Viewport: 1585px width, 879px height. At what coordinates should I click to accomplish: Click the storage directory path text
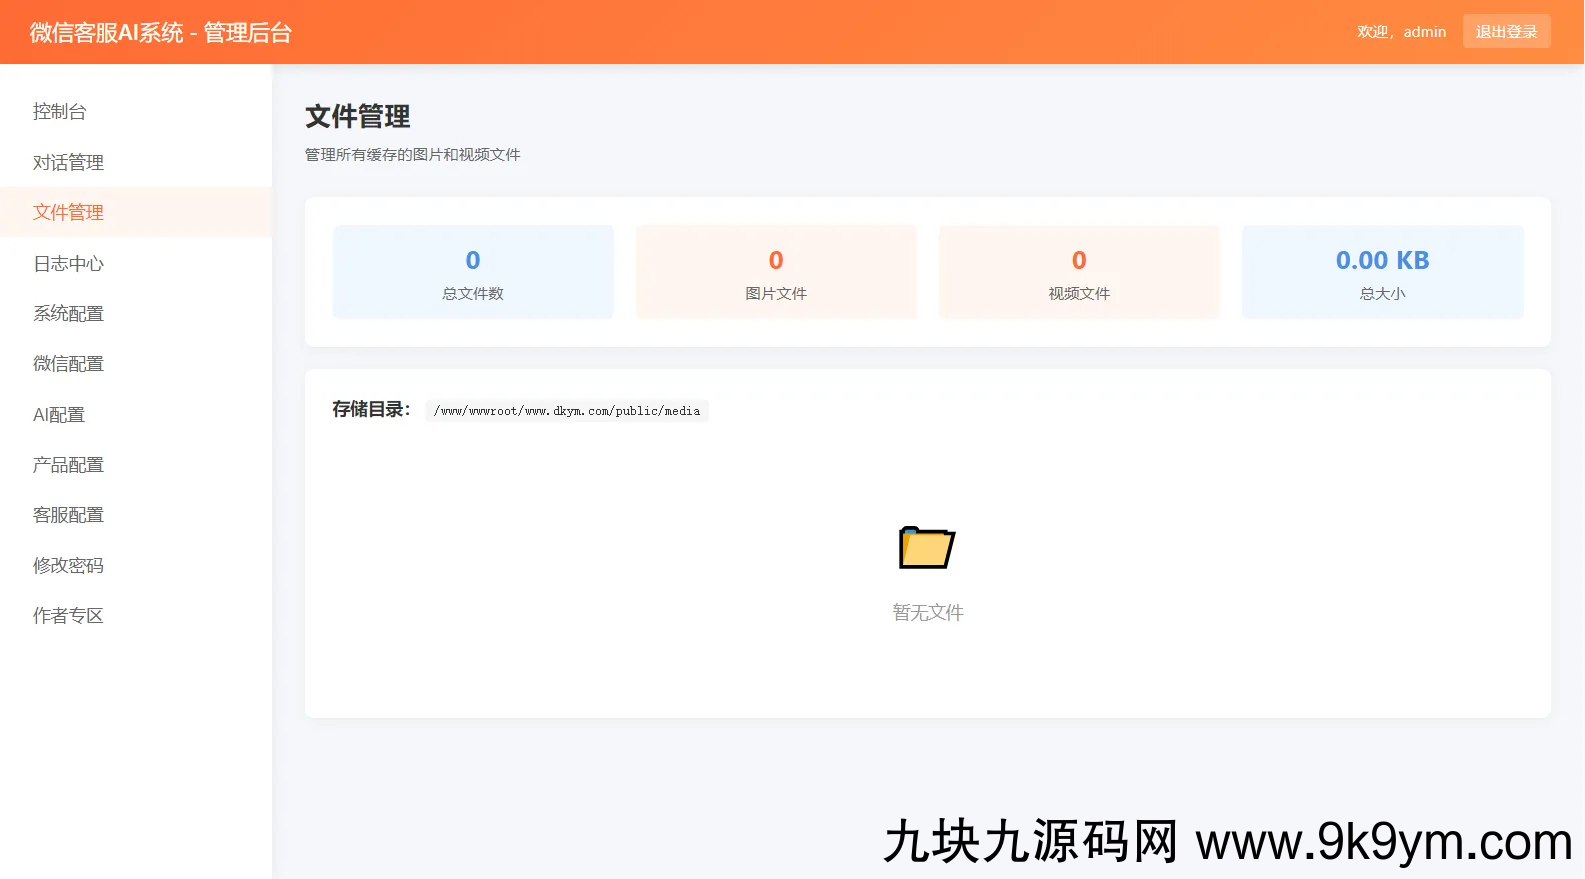point(567,411)
